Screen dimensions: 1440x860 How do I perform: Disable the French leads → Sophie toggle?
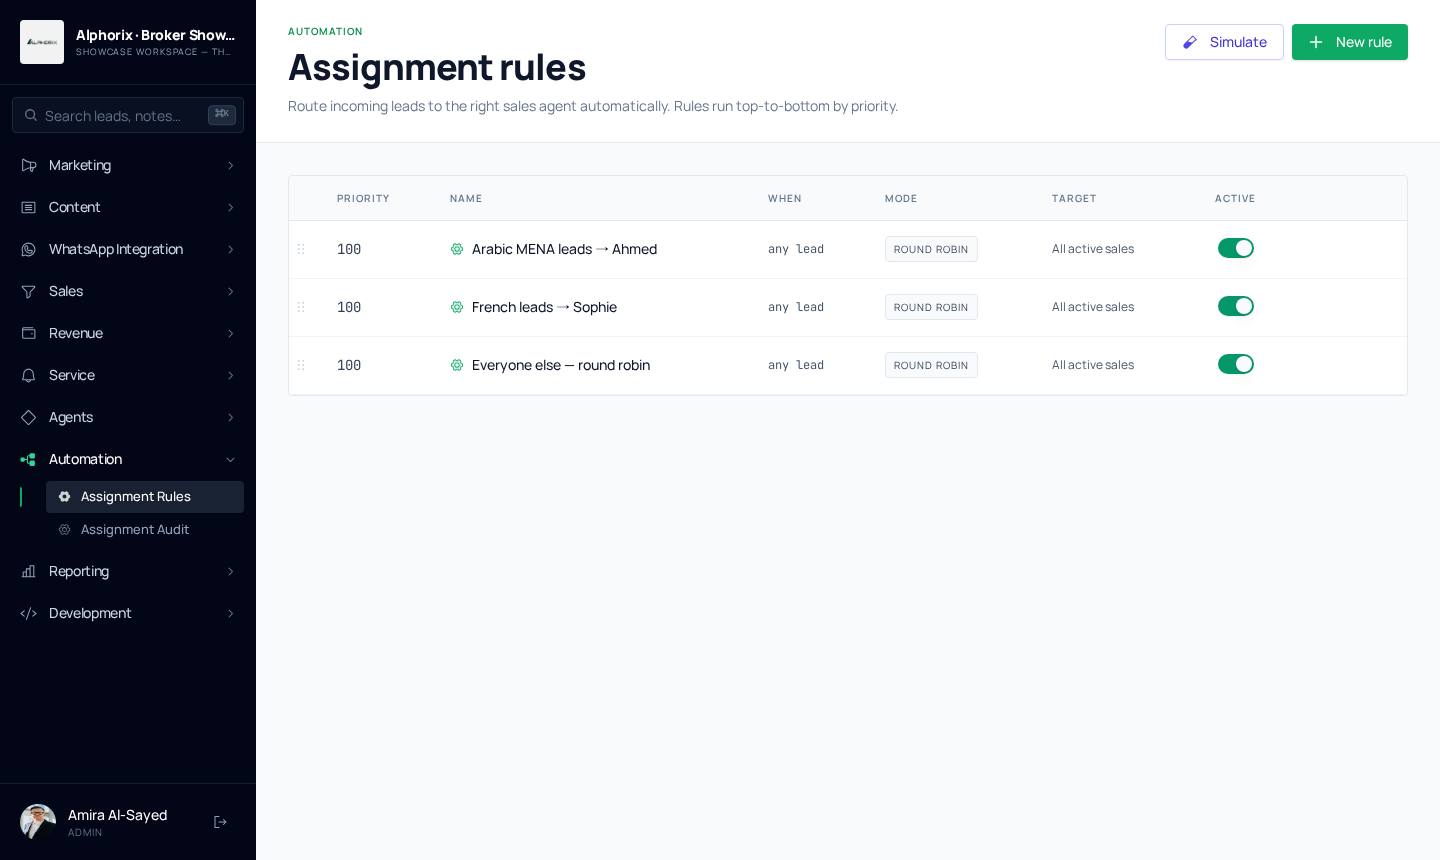[x=1236, y=306]
